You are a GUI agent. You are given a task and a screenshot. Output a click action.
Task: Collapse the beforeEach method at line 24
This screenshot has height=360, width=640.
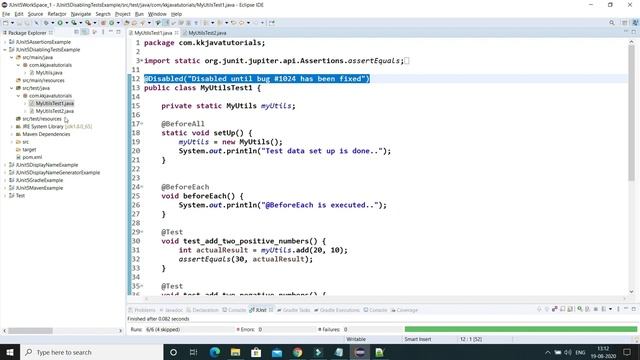point(142,187)
